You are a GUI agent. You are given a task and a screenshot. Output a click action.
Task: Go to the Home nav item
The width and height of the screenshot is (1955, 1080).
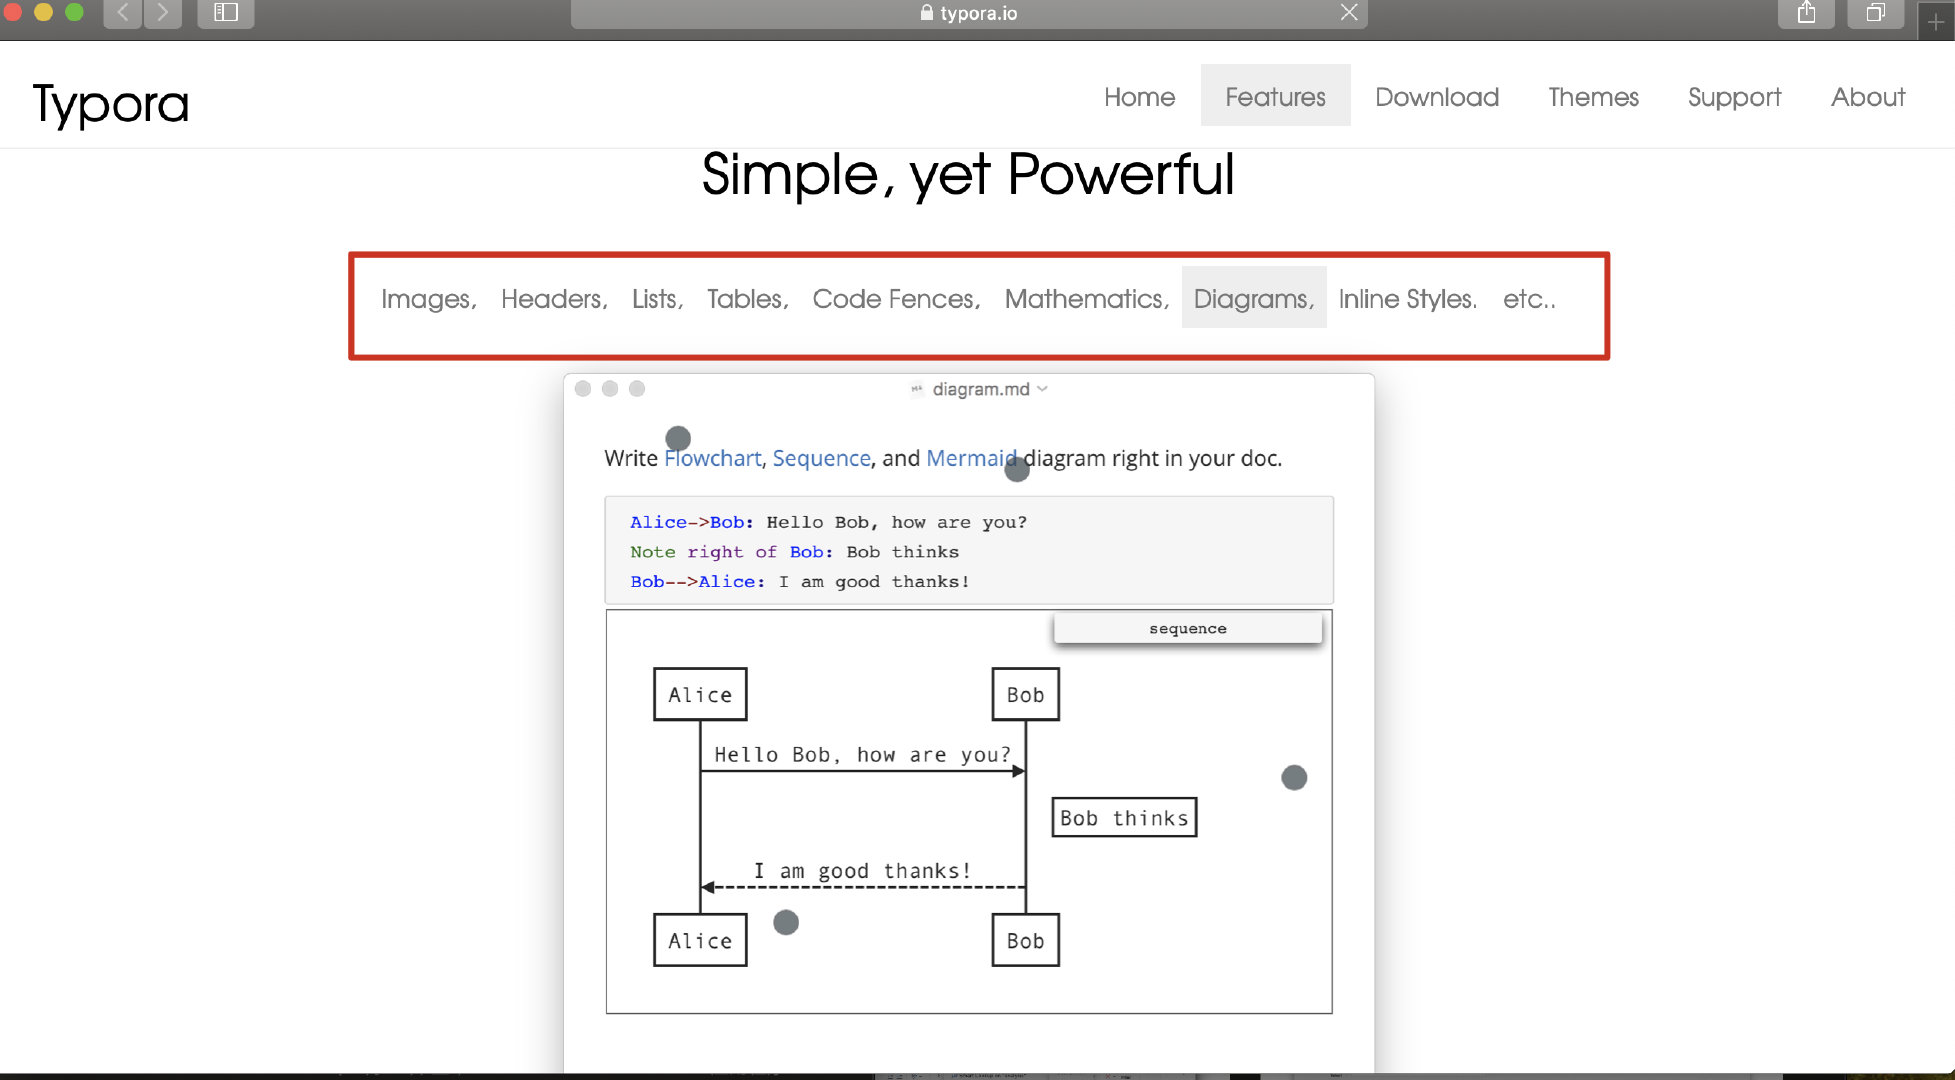click(x=1139, y=96)
